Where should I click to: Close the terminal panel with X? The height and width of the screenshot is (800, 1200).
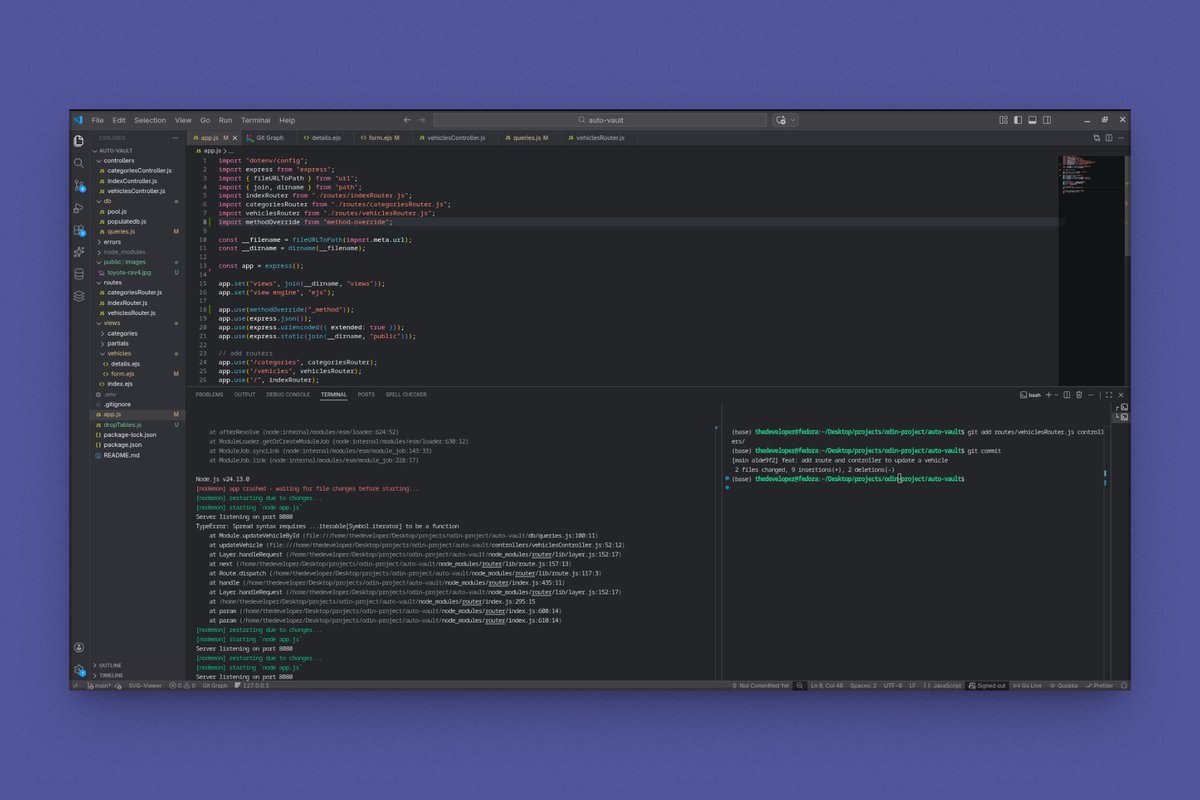click(x=1121, y=395)
